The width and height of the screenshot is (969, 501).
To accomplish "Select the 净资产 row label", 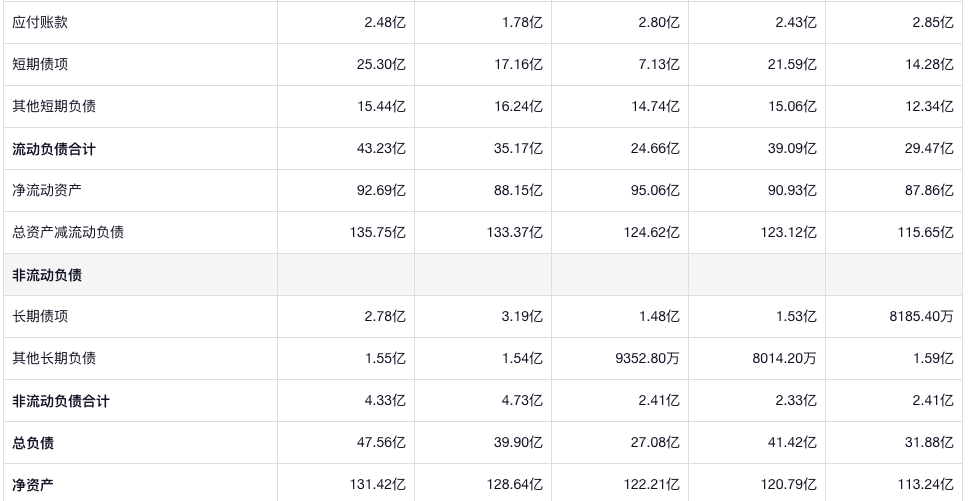I will (x=33, y=485).
